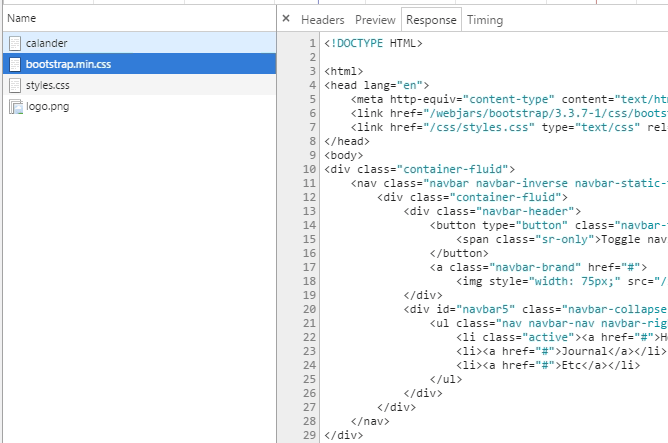Viewport: 668px width, 443px height.
Task: Click the navbar-header div line
Action: click(492, 211)
